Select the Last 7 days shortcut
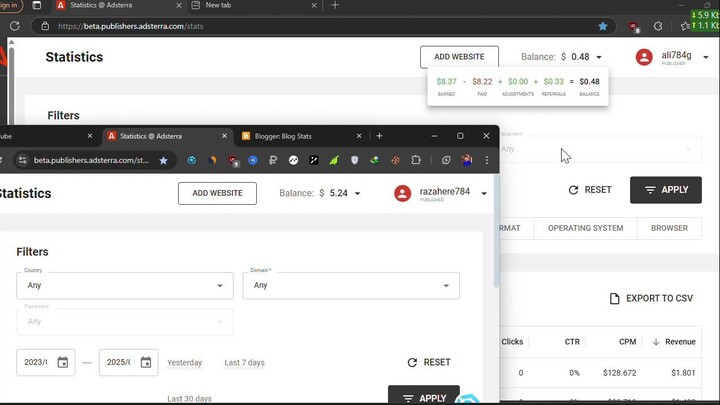720x405 pixels. click(x=244, y=362)
